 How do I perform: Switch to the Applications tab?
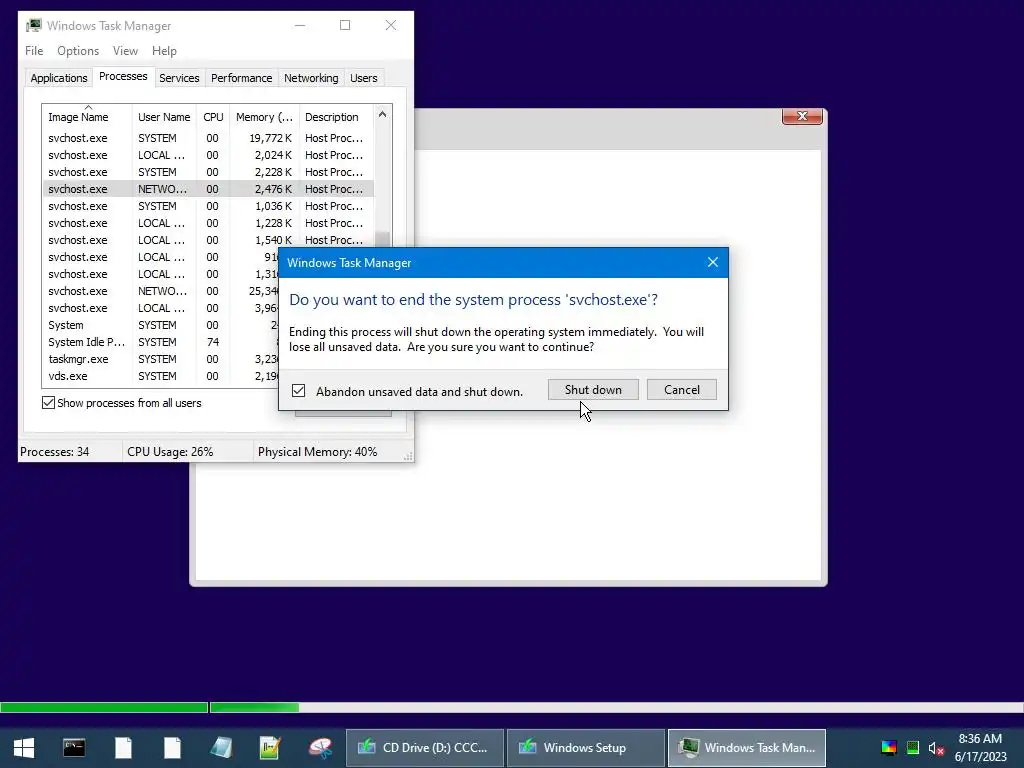coord(59,78)
